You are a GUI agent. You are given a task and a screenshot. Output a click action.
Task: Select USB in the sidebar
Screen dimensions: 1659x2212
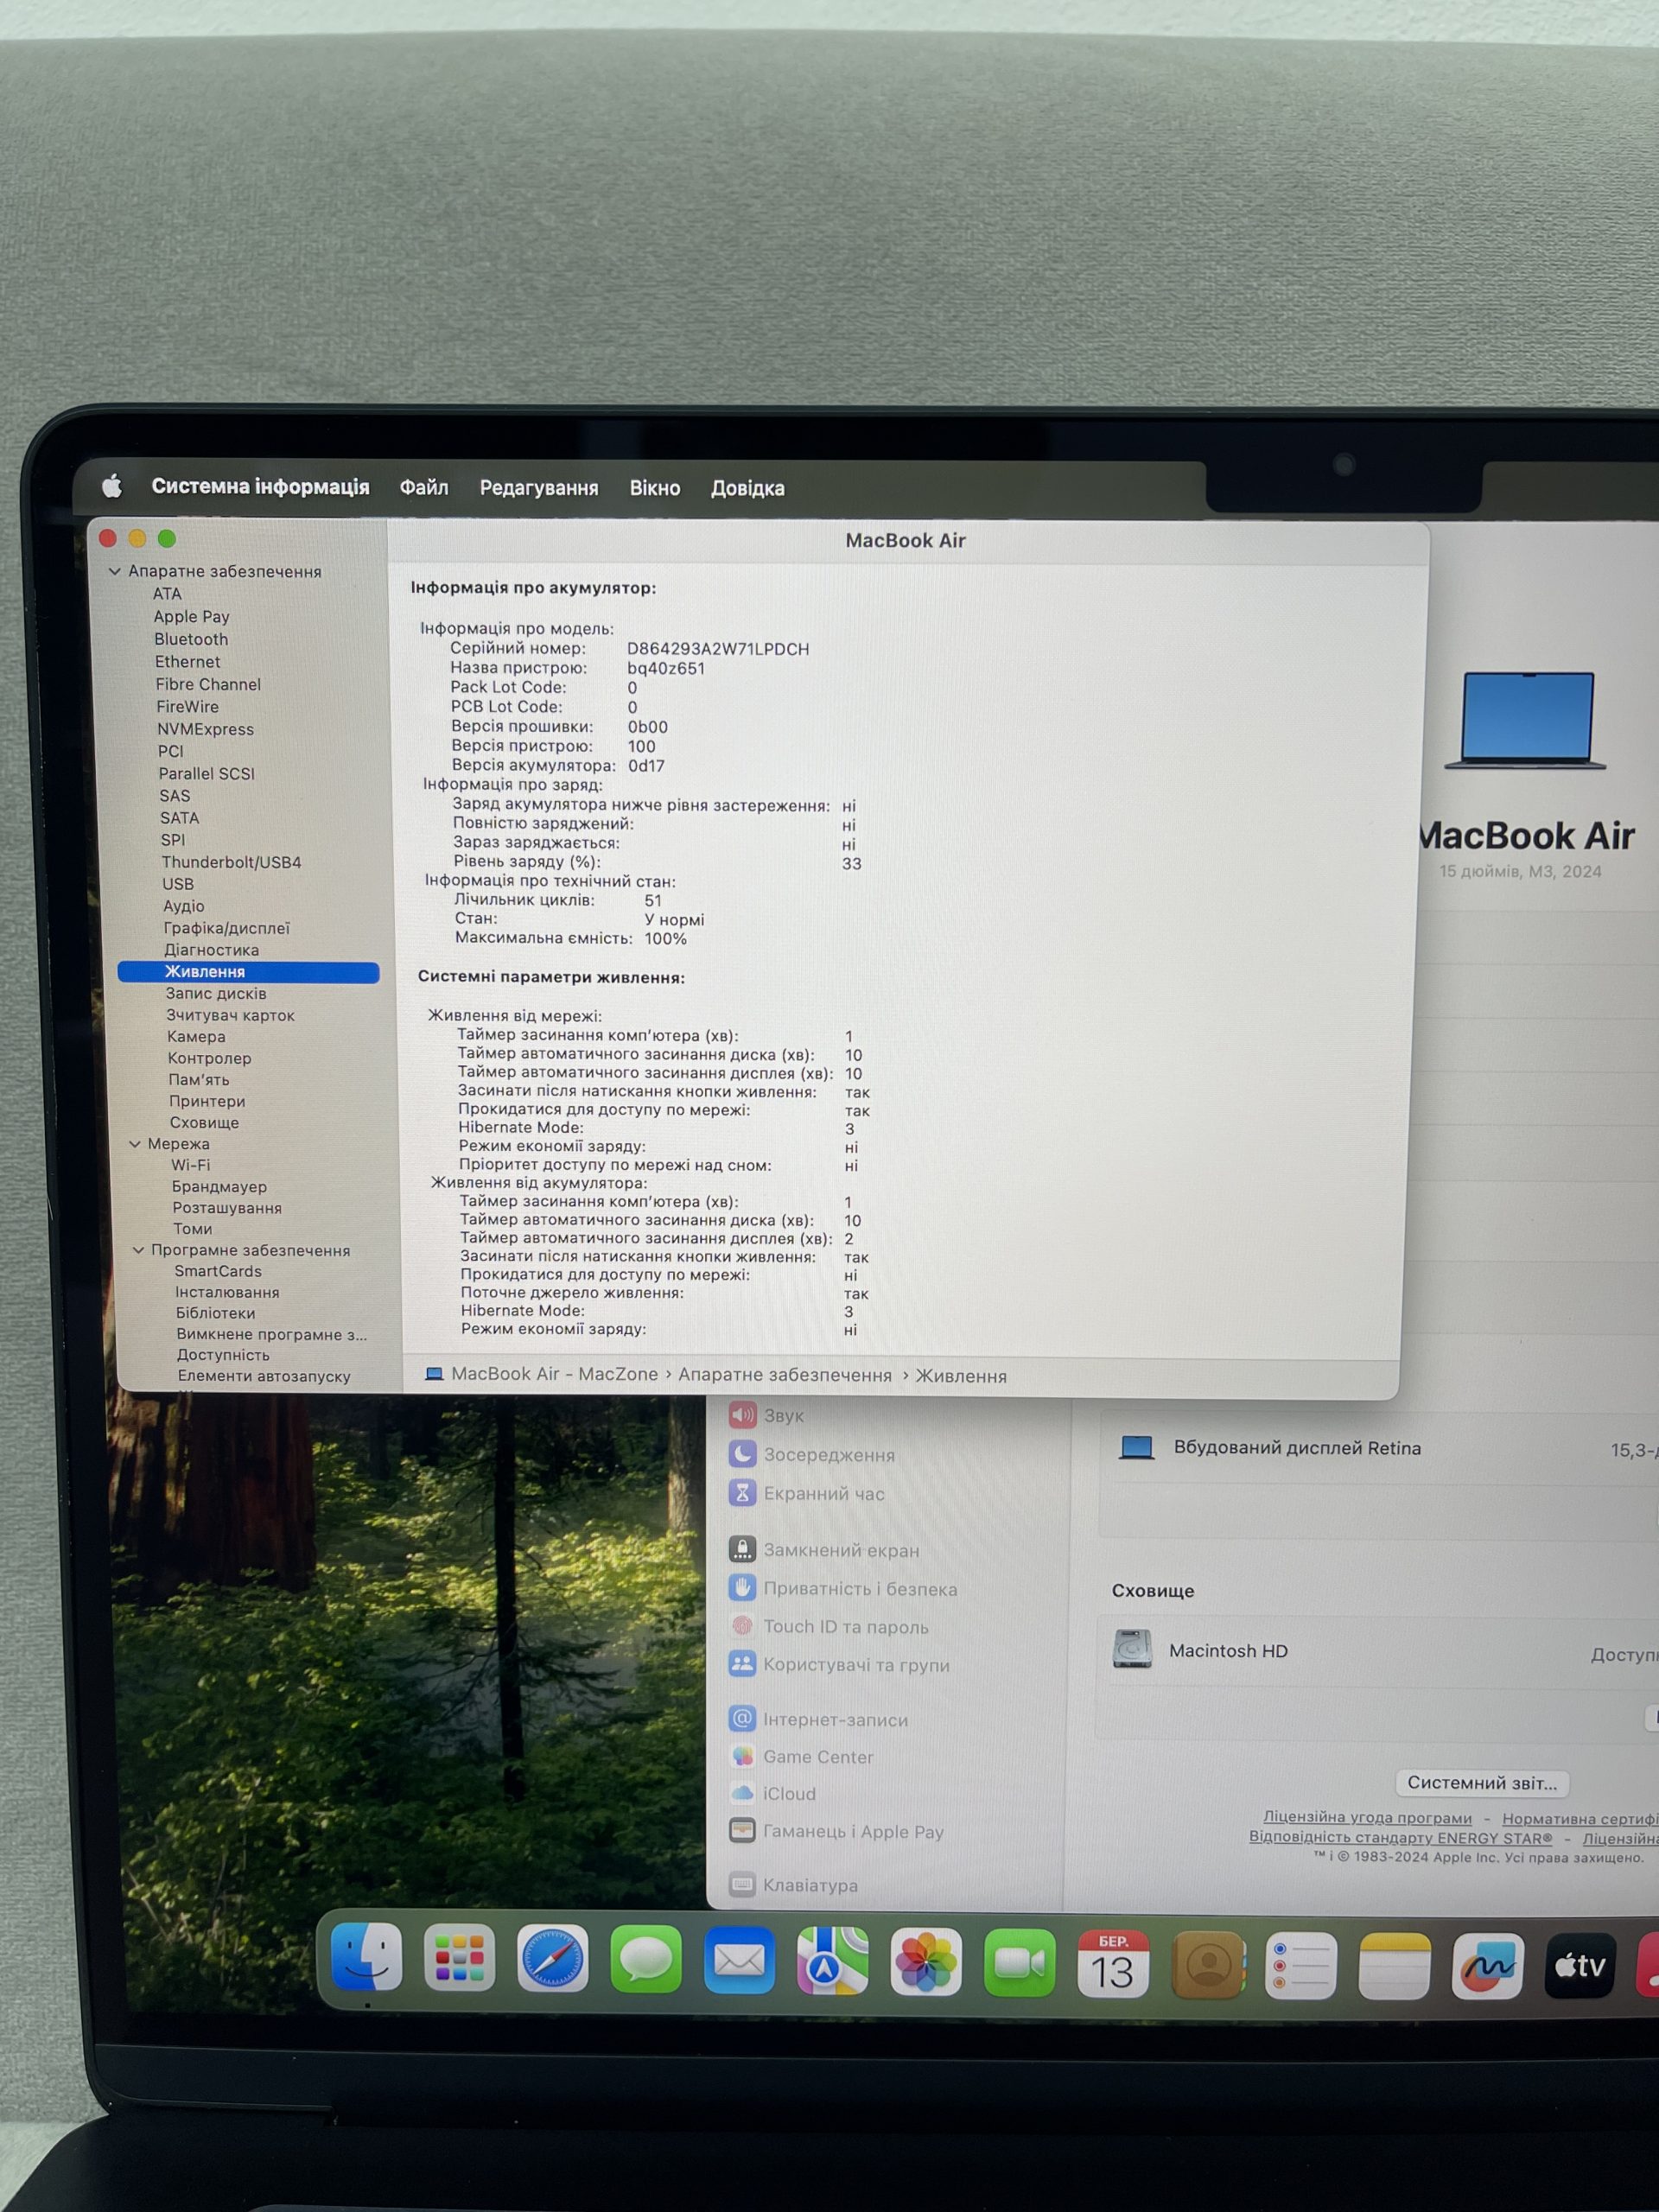(x=178, y=884)
